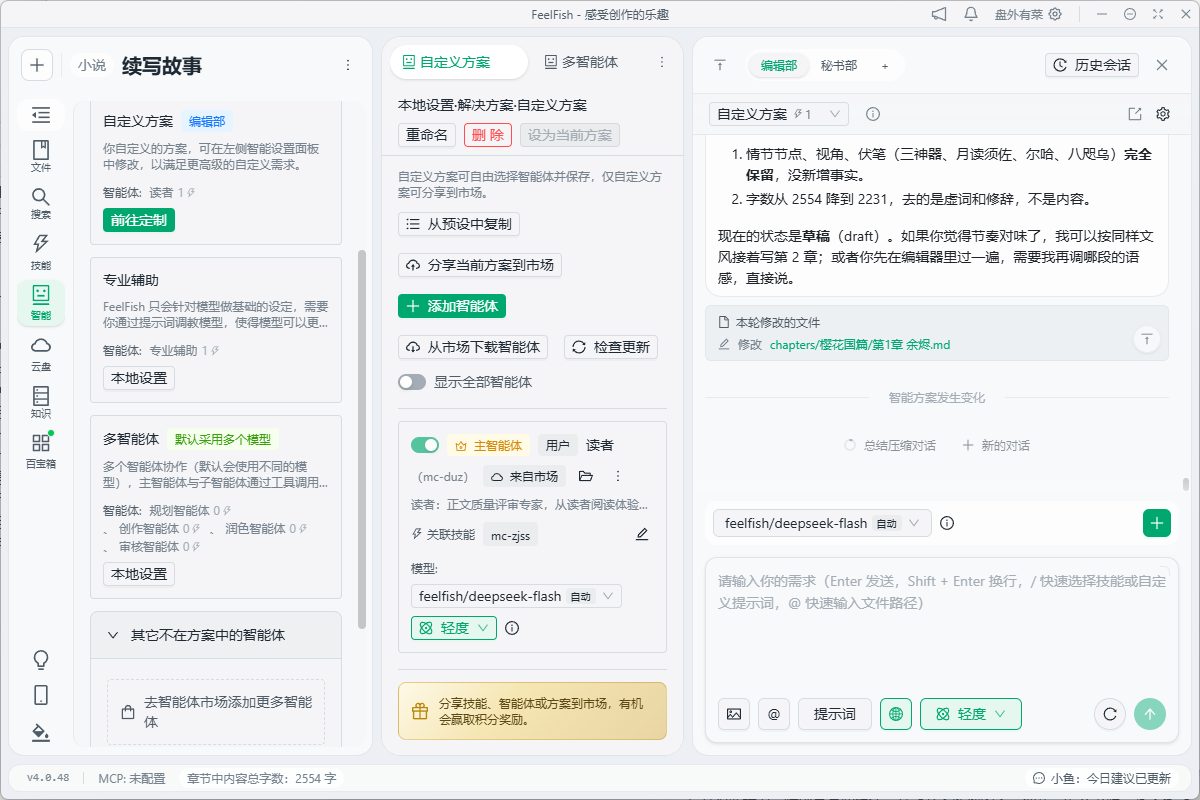Open the feelfish/deepseek-flash dropdown above the chat input

[822, 523]
